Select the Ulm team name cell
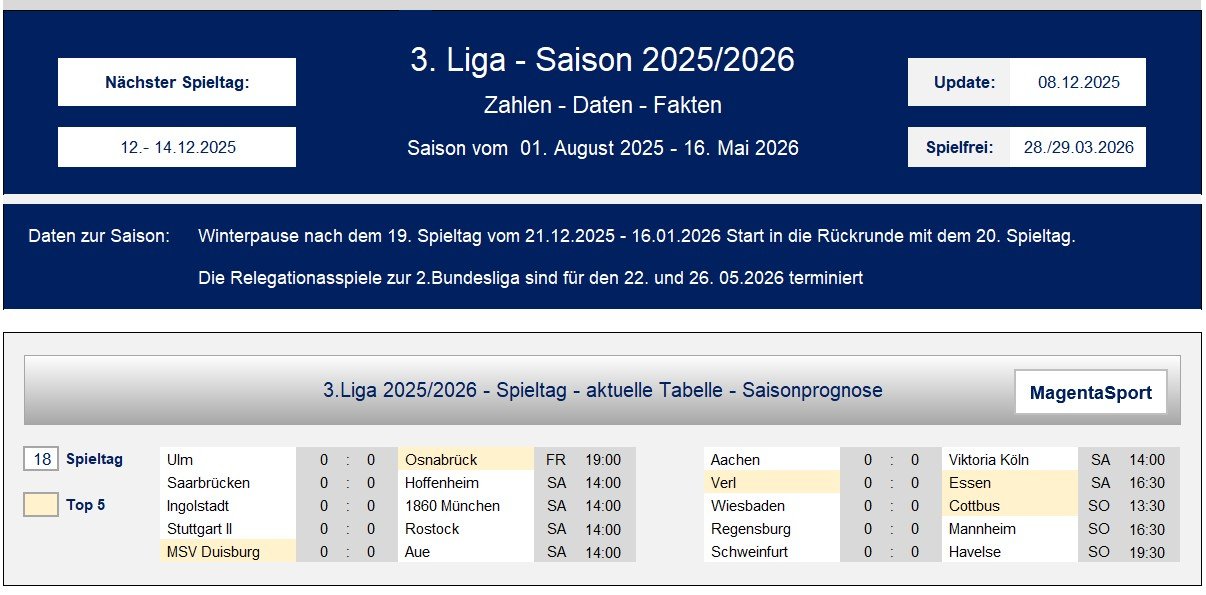This screenshot has width=1206, height=595. [x=180, y=459]
